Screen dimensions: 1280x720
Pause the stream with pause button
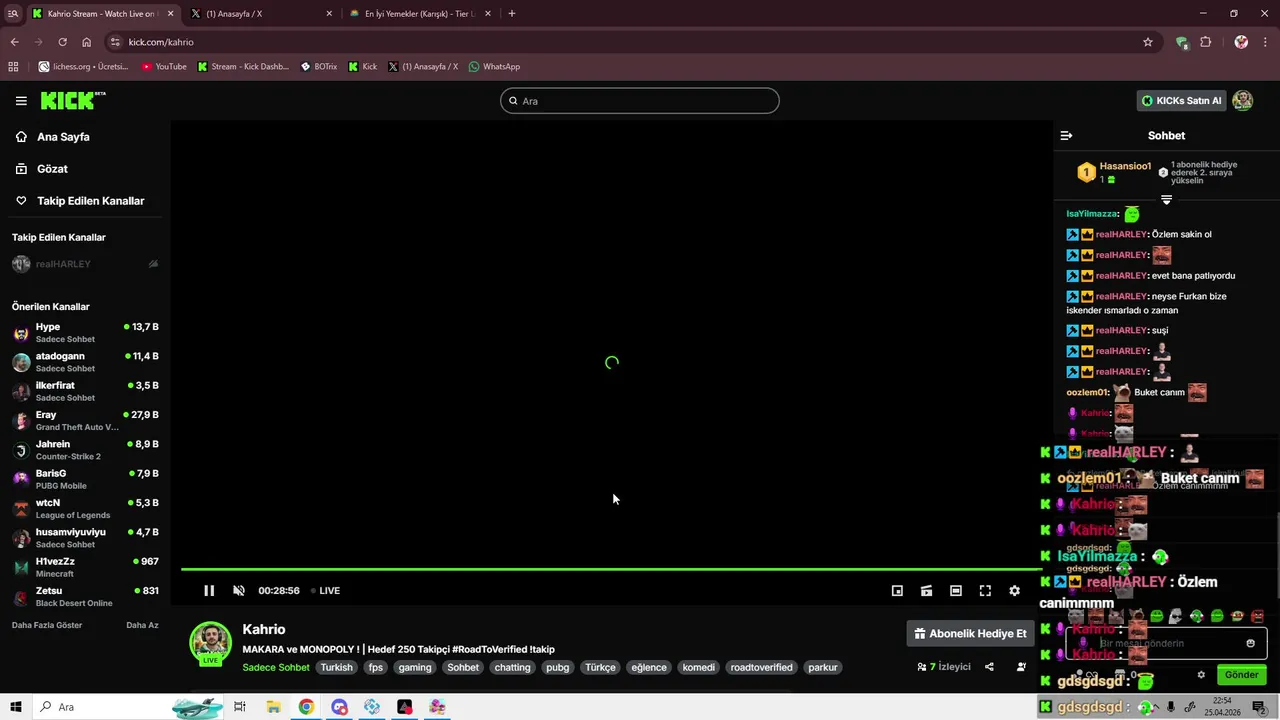(x=209, y=591)
